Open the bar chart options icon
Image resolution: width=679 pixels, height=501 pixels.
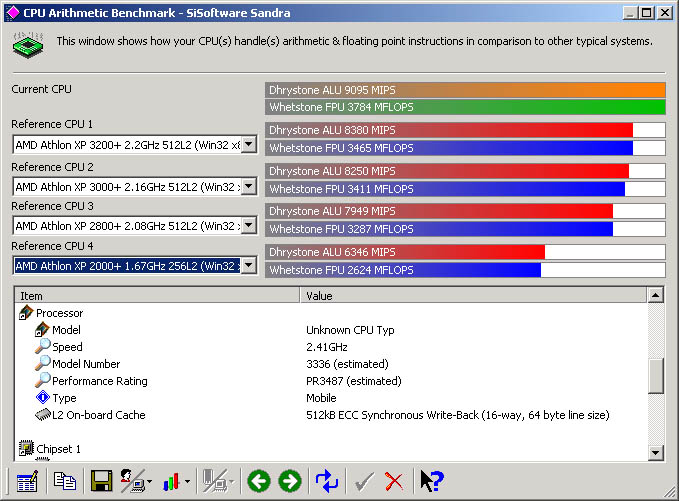click(171, 481)
